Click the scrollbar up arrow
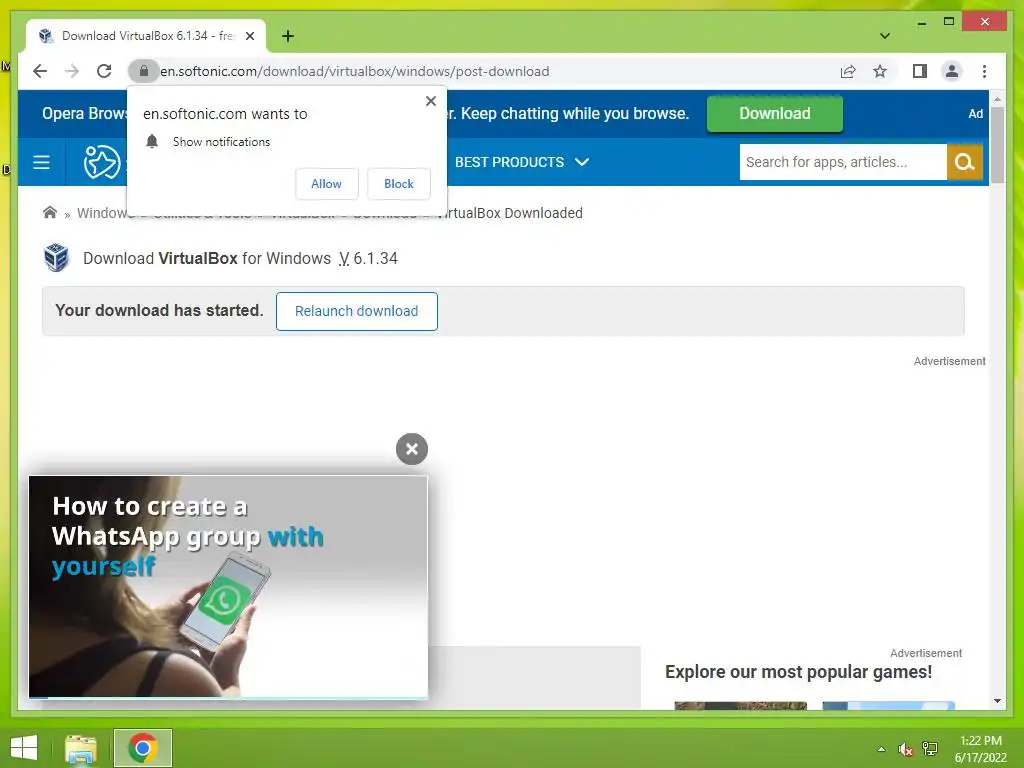This screenshot has width=1024, height=768. pyautogui.click(x=997, y=99)
